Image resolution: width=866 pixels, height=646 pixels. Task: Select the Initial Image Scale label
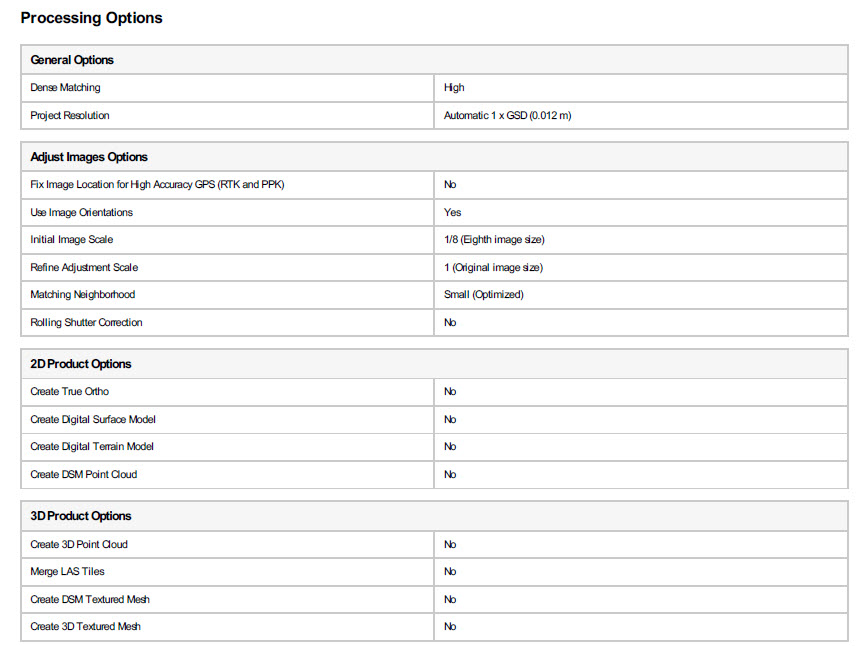click(72, 240)
